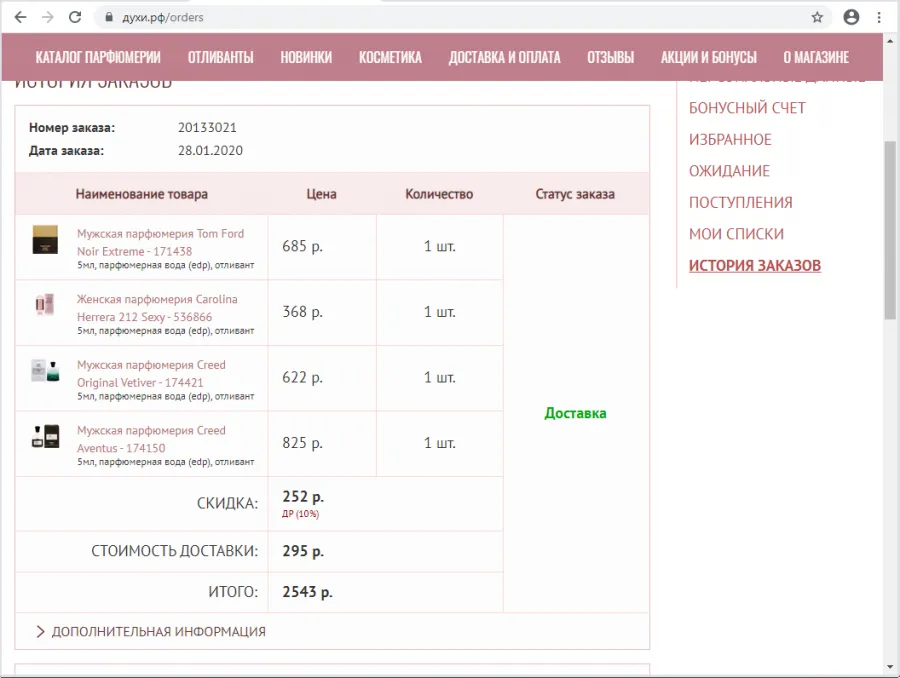
Task: Click price 368 р.
Action: pyautogui.click(x=302, y=312)
